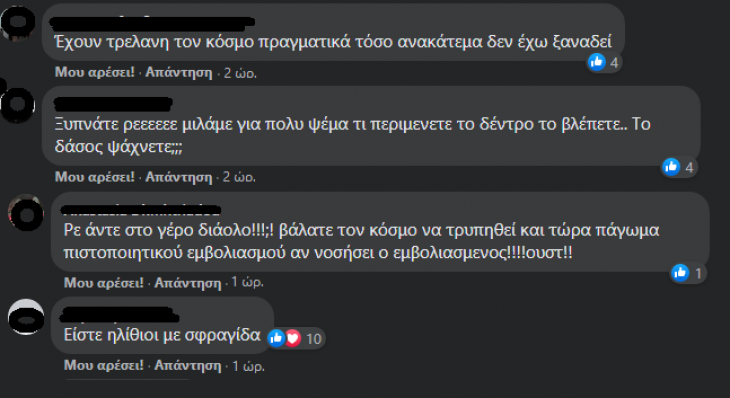Image resolution: width=730 pixels, height=398 pixels.
Task: Click blue like icon on 'Είστε ηλίθιοι' comment
Action: [277, 338]
